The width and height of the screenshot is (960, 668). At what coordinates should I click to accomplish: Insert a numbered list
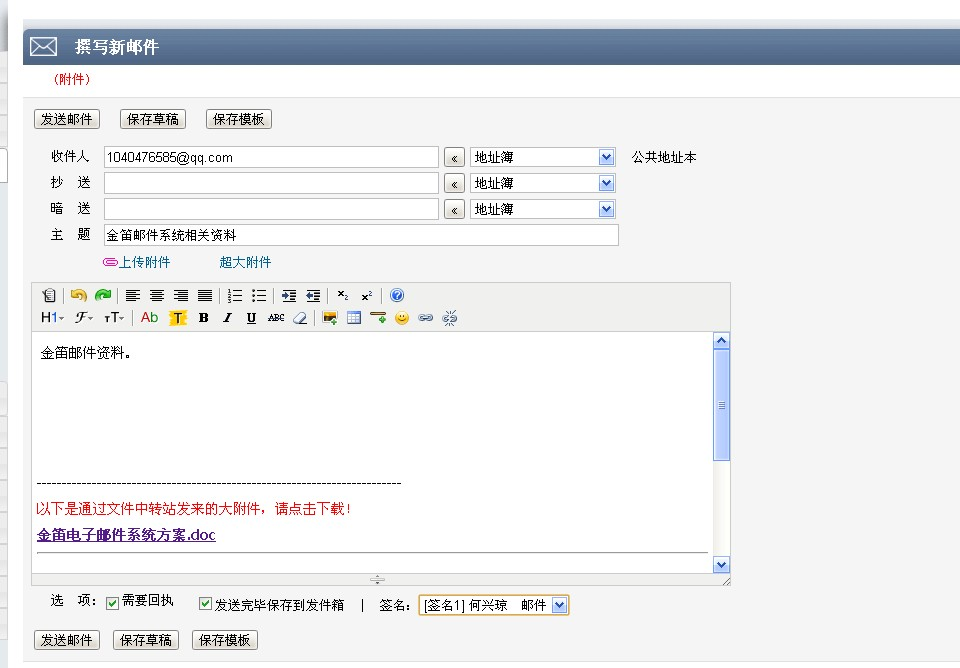[x=234, y=296]
